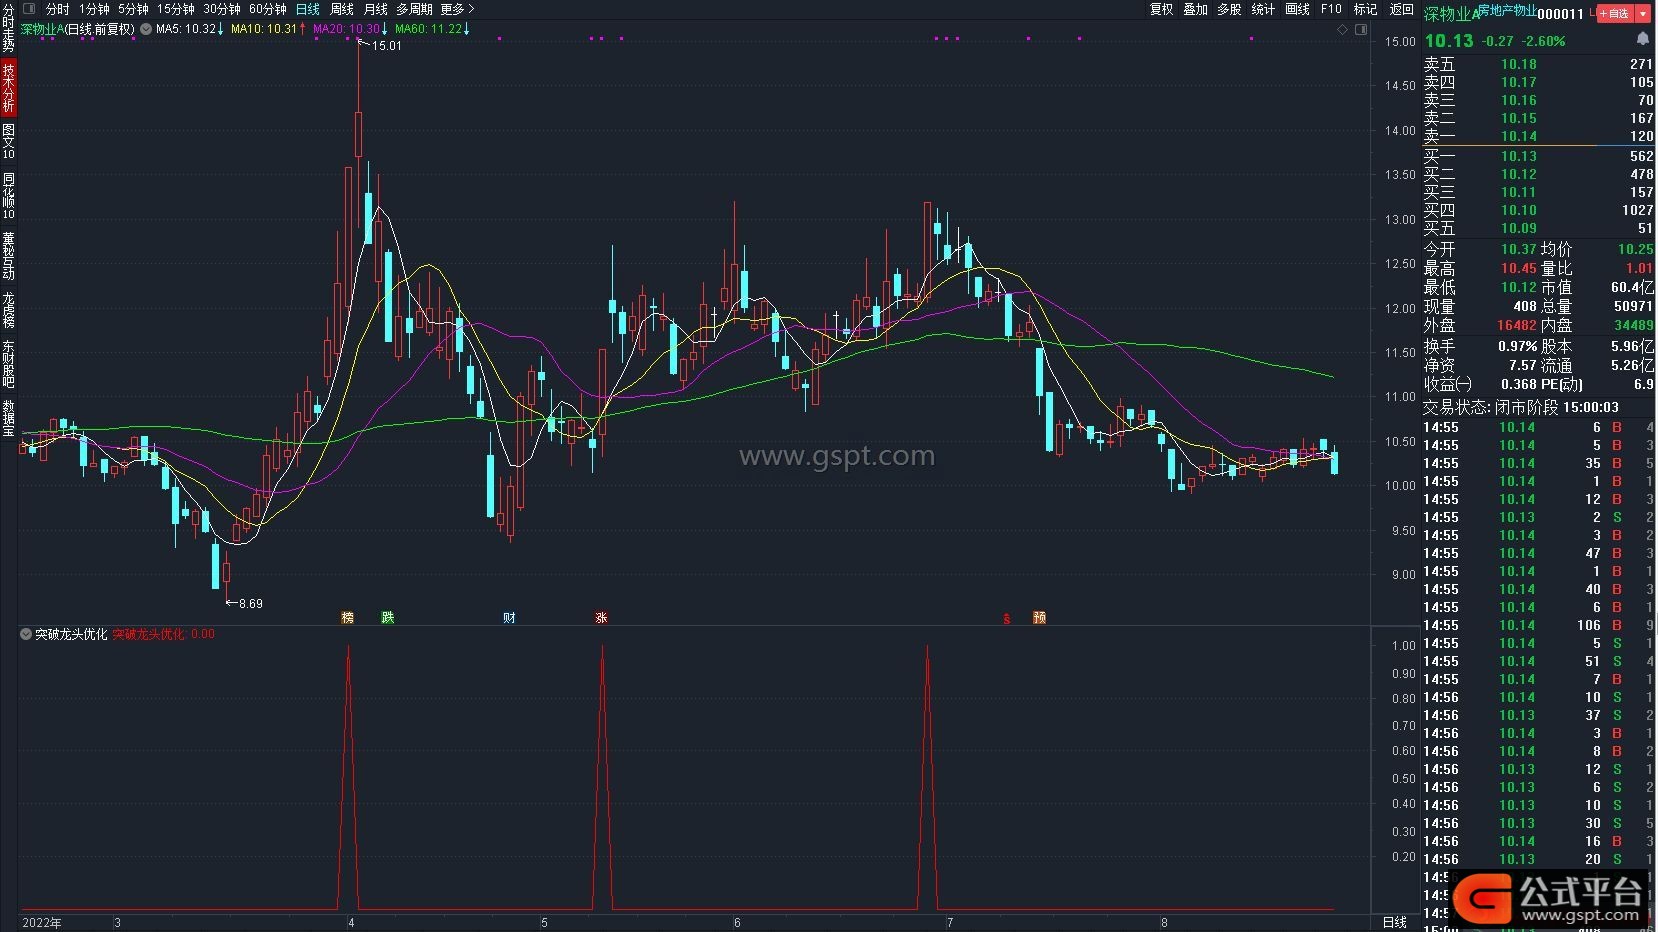Open the 技术分析 sidebar tab

tap(8, 88)
